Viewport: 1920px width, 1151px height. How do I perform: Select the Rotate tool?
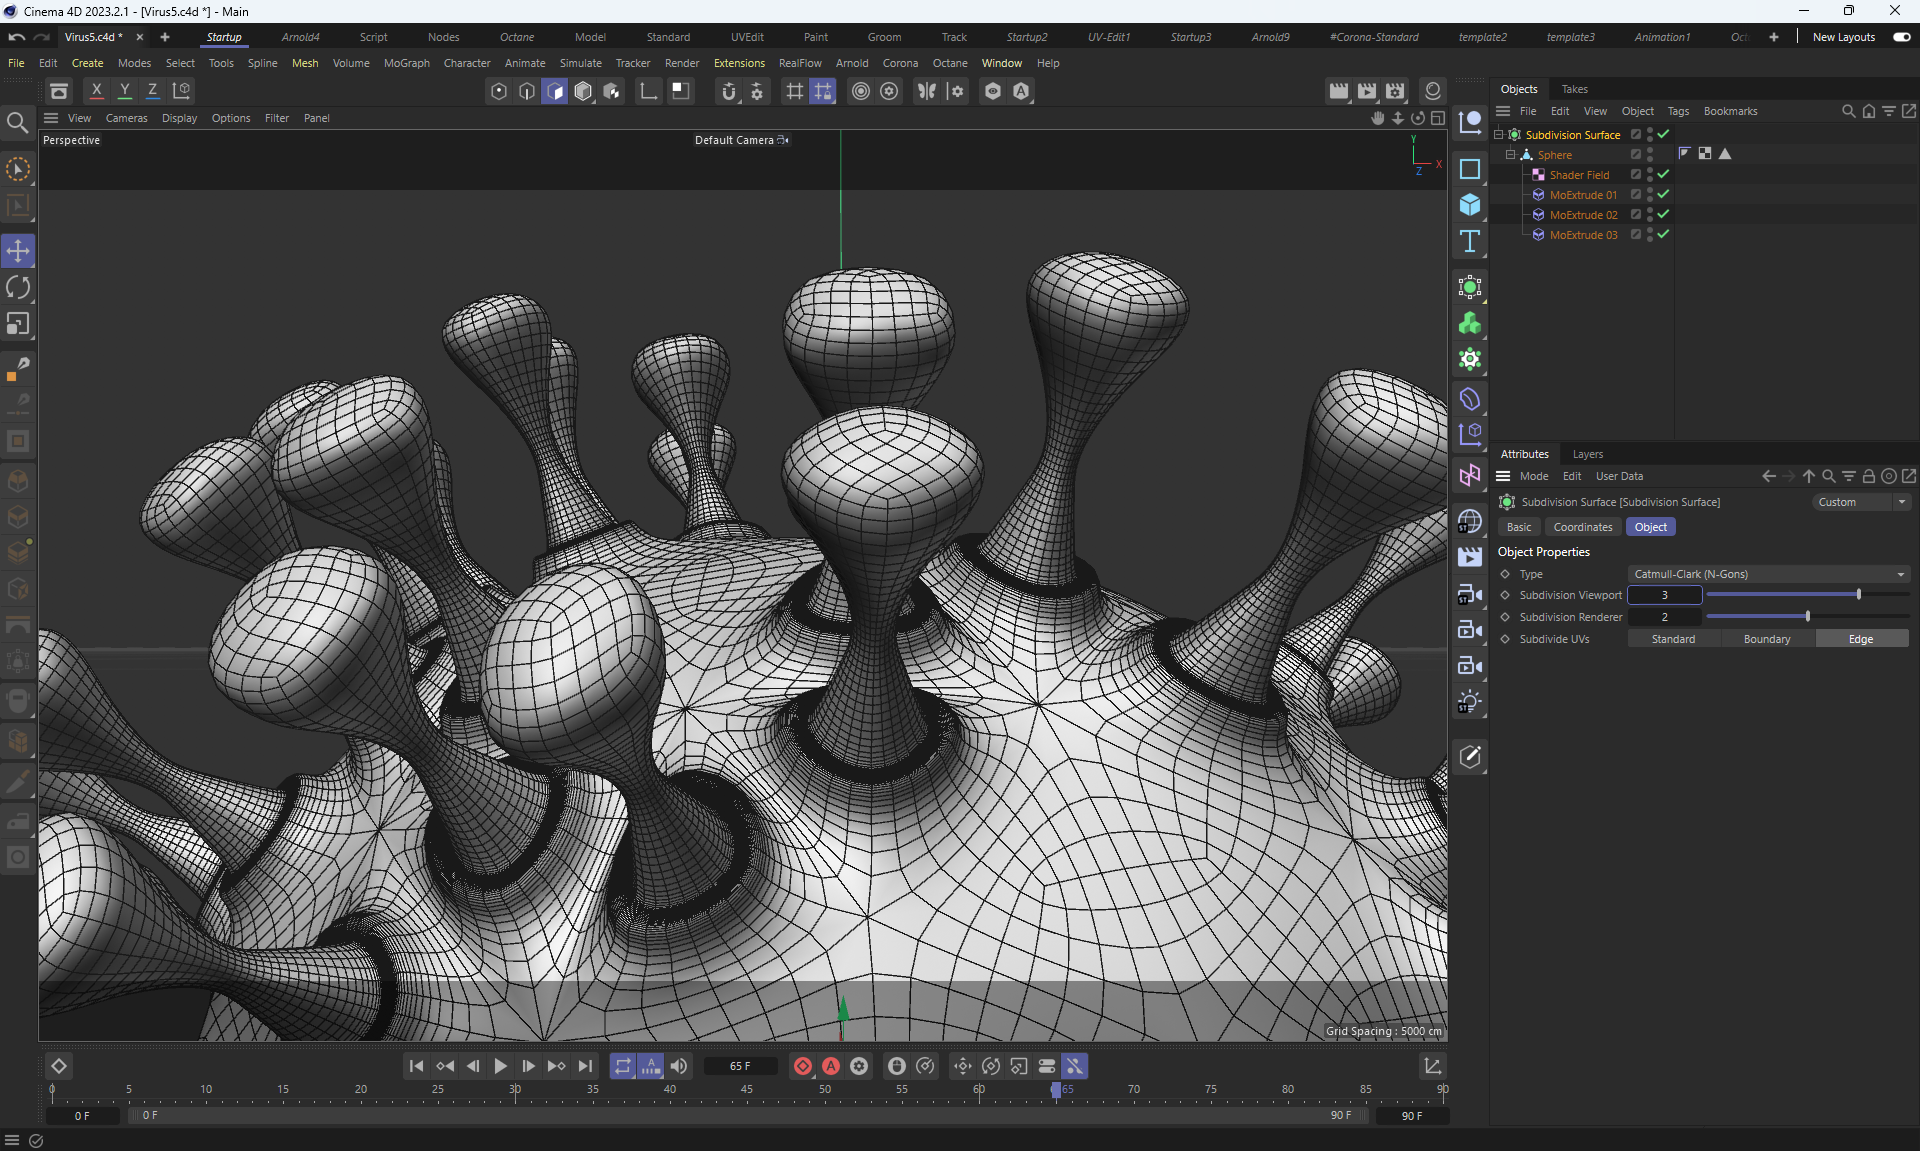tap(18, 288)
